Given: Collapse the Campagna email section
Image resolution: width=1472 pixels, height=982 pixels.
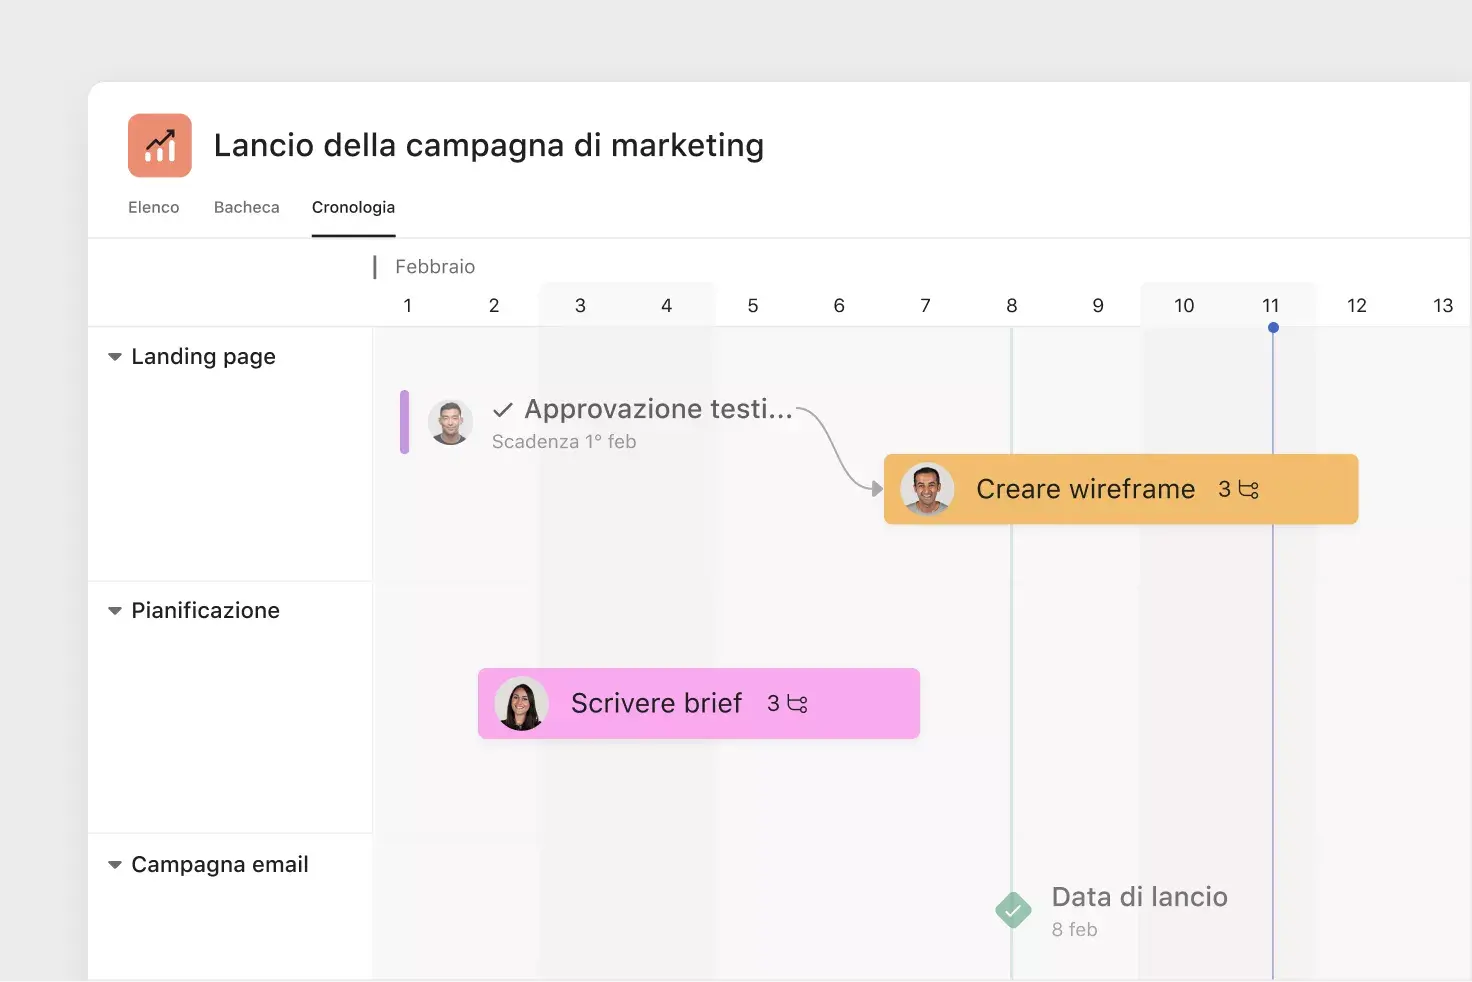Looking at the screenshot, I should coord(114,864).
